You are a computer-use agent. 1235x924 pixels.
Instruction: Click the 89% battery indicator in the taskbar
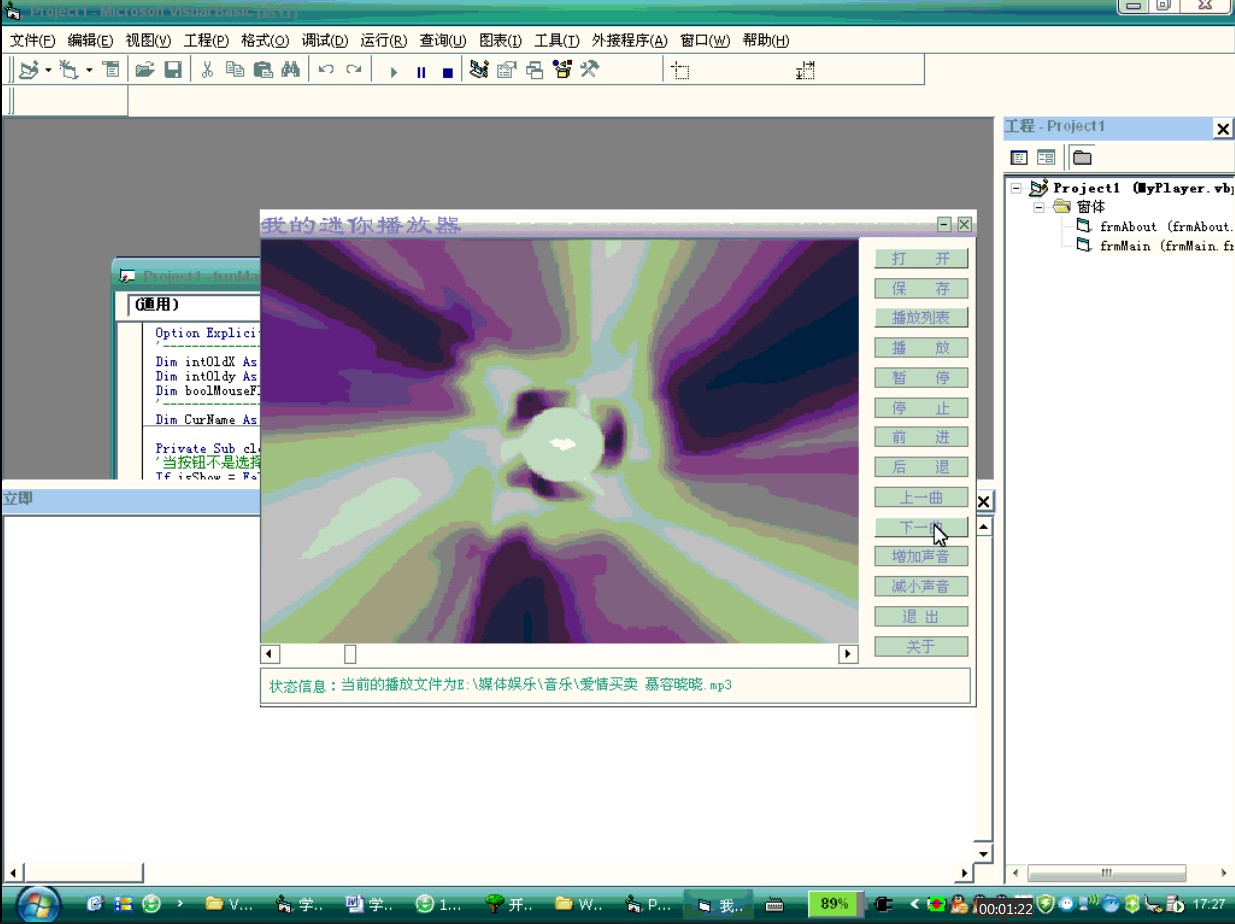[x=834, y=904]
